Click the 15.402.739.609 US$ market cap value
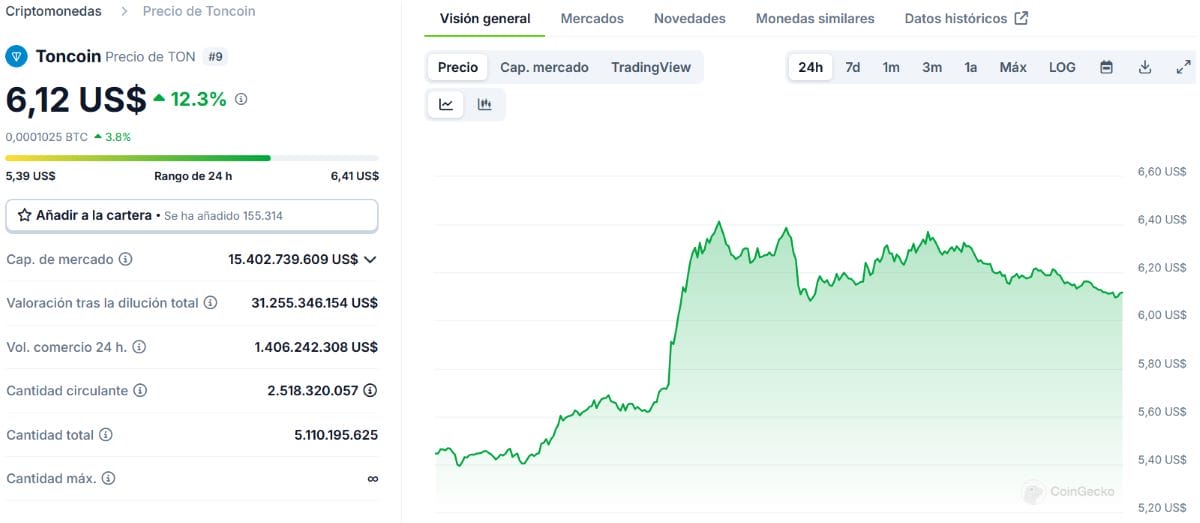 point(293,259)
